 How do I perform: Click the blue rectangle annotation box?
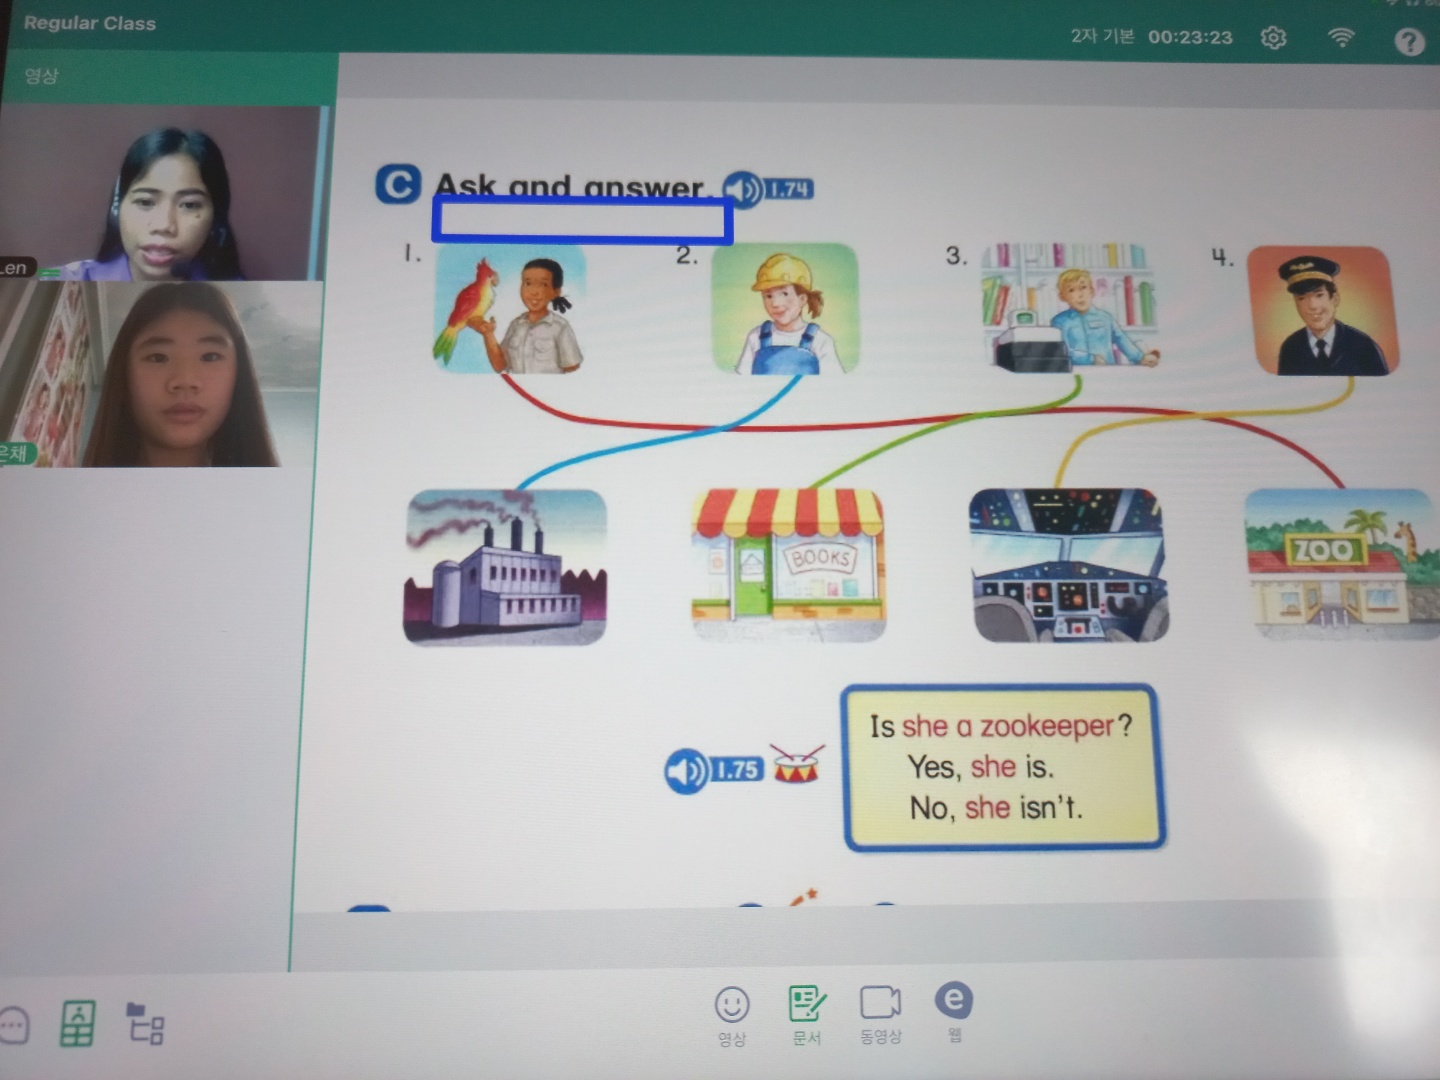click(x=582, y=220)
